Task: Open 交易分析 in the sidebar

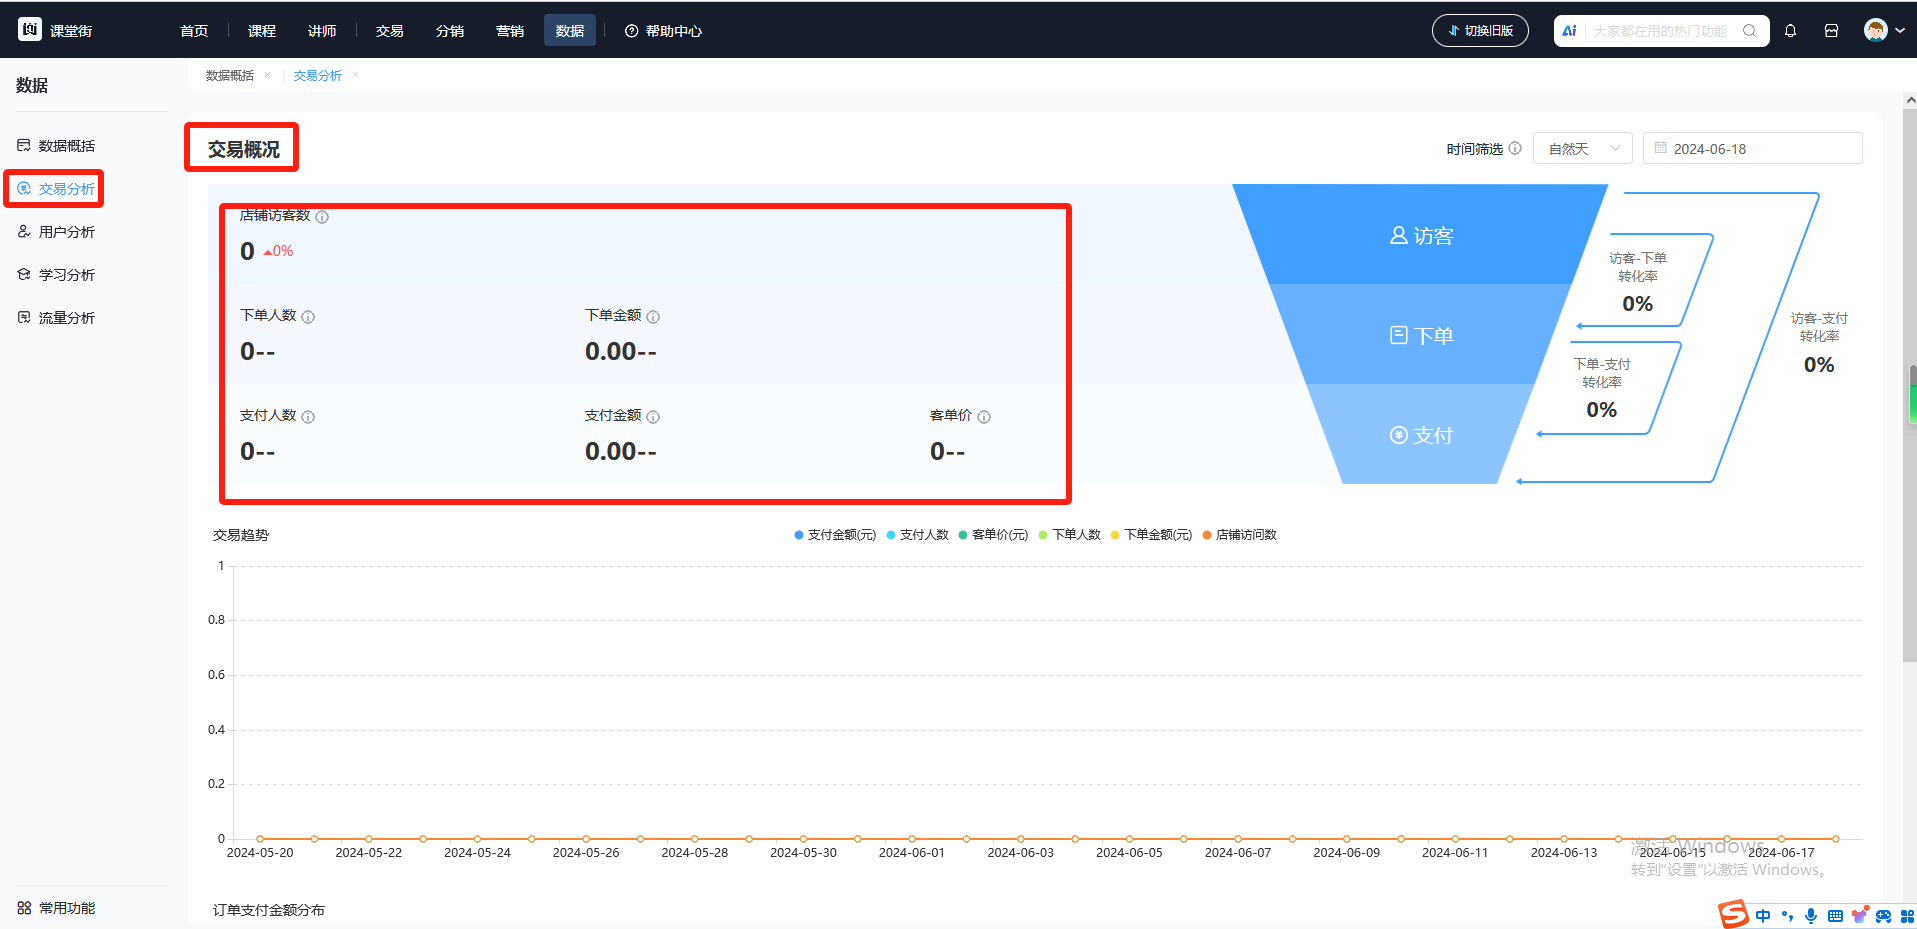Action: pyautogui.click(x=66, y=189)
